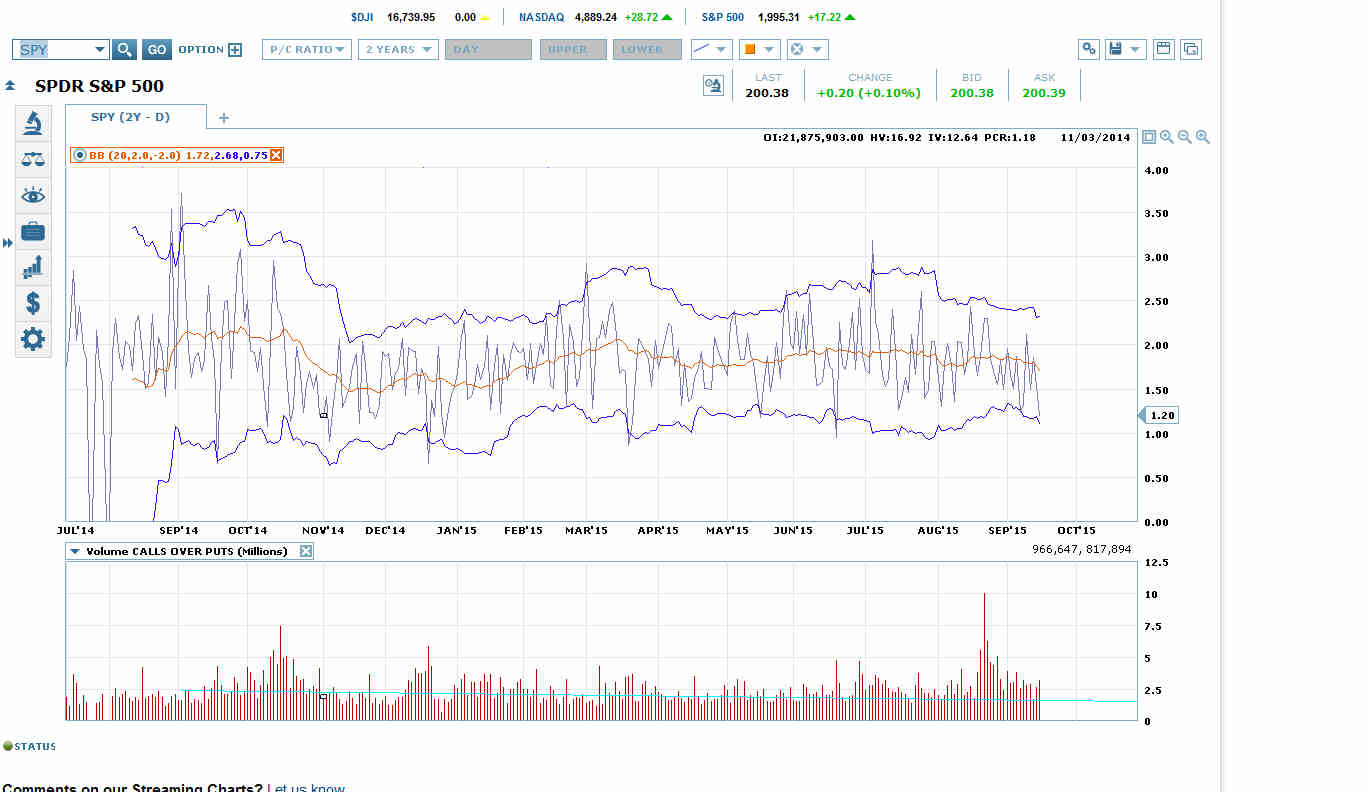Click the first zoom magnifier above price axis
The width and height of the screenshot is (1365, 792).
pos(1167,137)
